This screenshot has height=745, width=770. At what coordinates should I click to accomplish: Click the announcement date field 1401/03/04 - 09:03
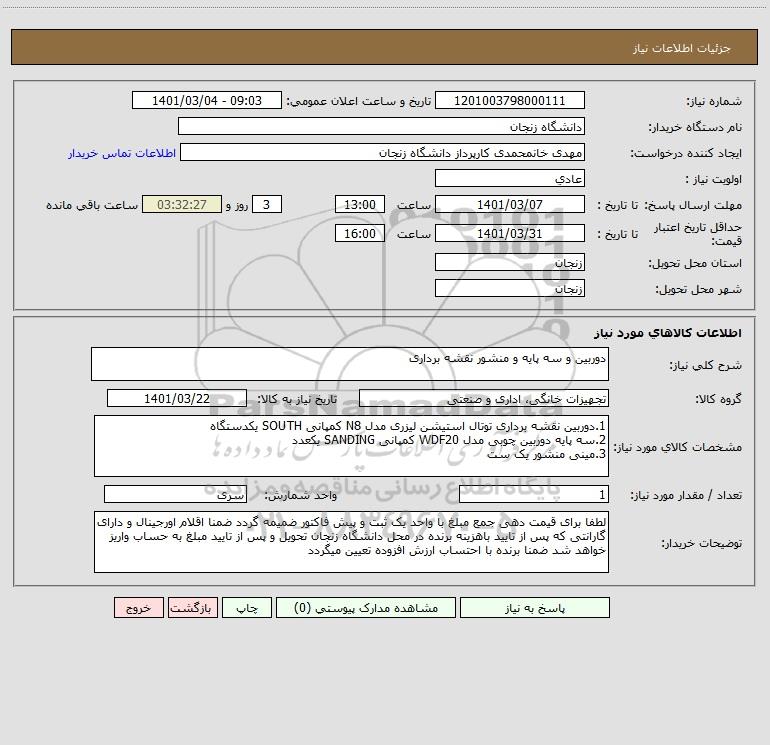(207, 100)
